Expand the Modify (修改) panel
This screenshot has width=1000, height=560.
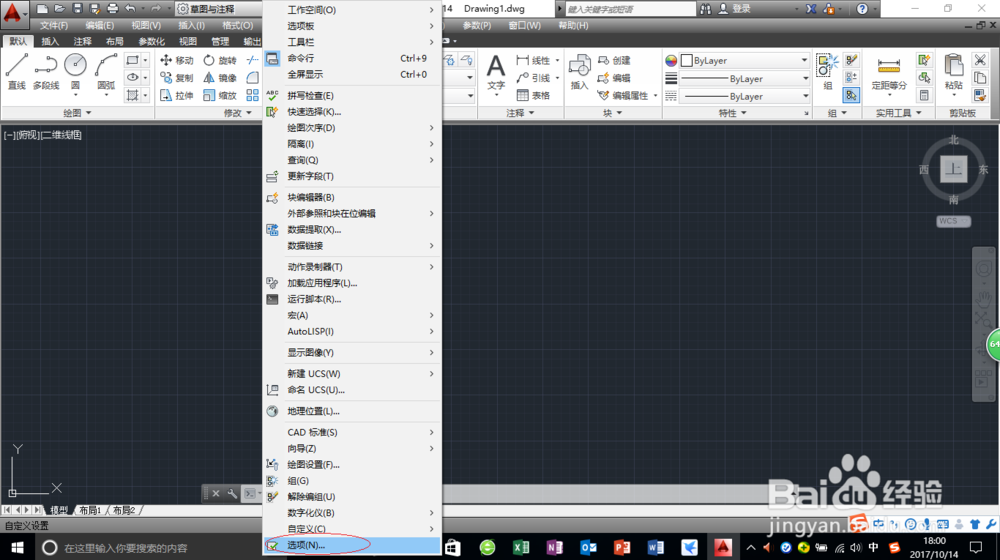click(x=237, y=113)
